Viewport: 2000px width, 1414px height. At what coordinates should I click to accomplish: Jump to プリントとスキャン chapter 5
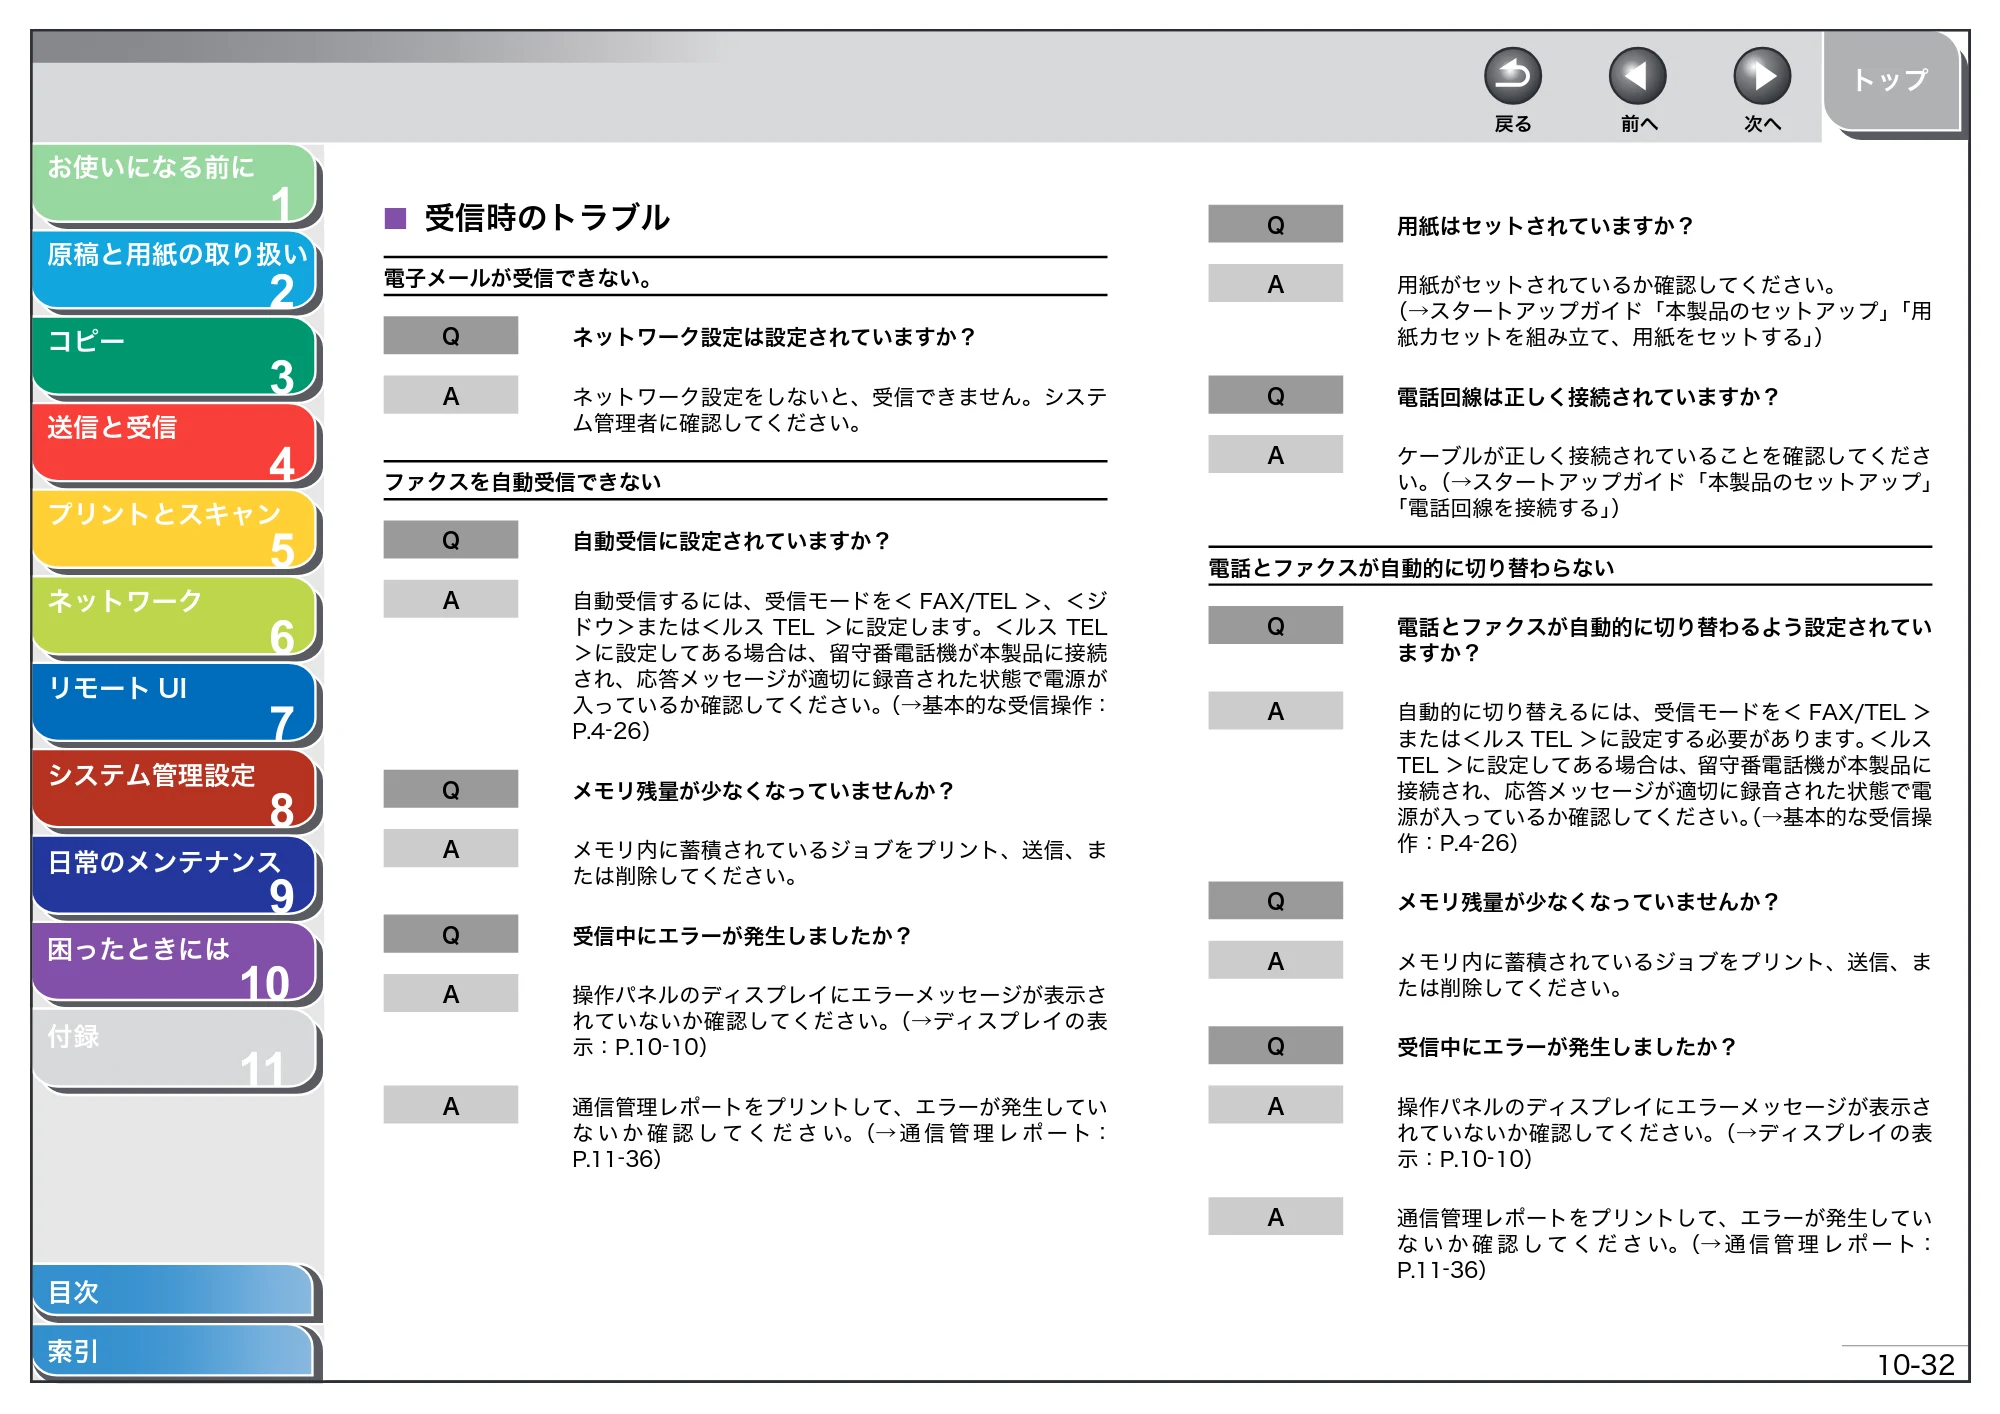click(175, 531)
